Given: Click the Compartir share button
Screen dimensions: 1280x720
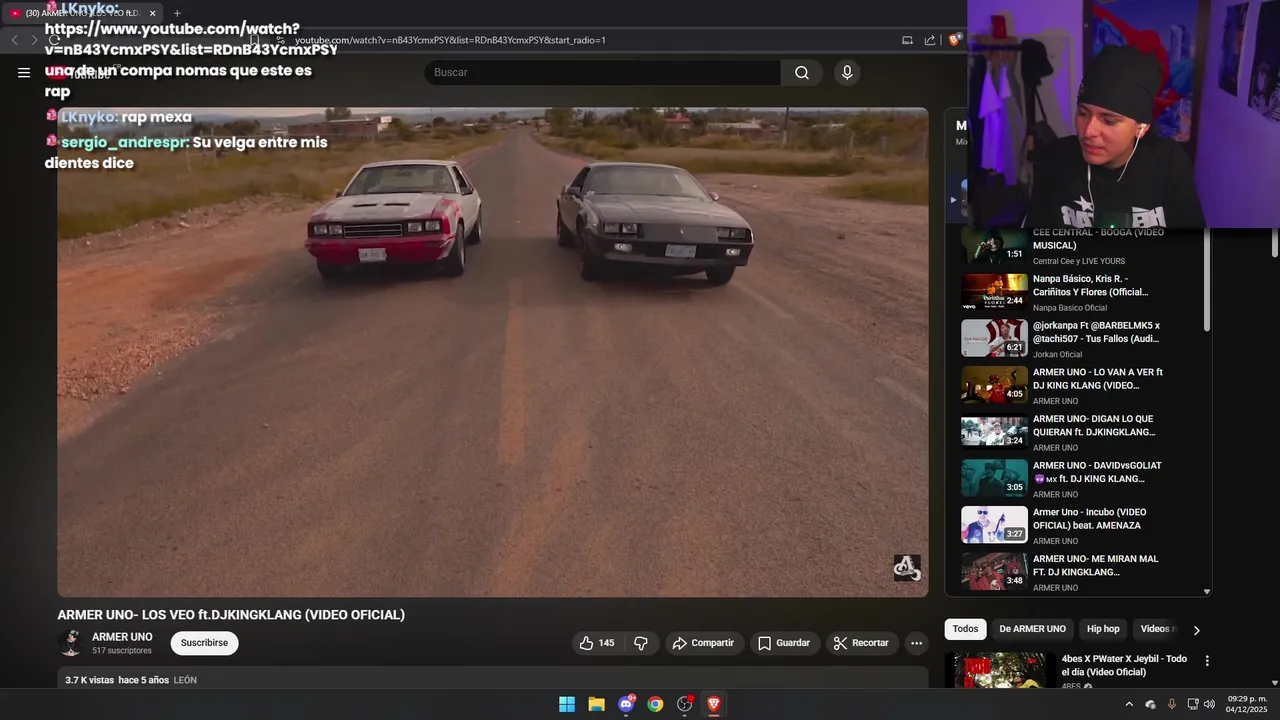Looking at the screenshot, I should point(703,643).
